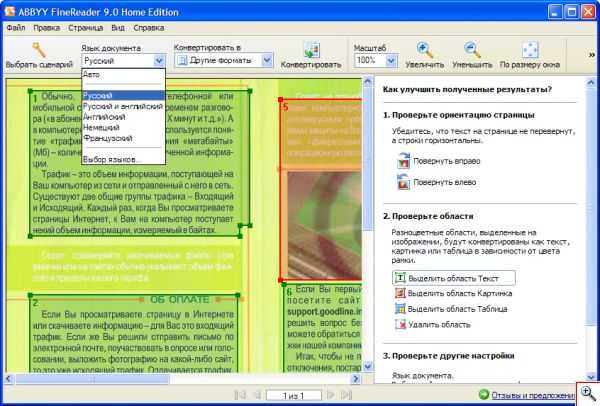
Task: Click the Повернуть вправо label
Action: tap(447, 161)
